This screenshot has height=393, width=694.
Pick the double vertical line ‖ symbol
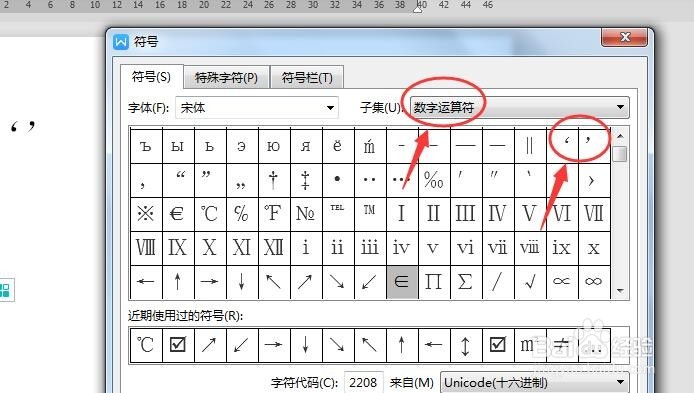pos(529,146)
